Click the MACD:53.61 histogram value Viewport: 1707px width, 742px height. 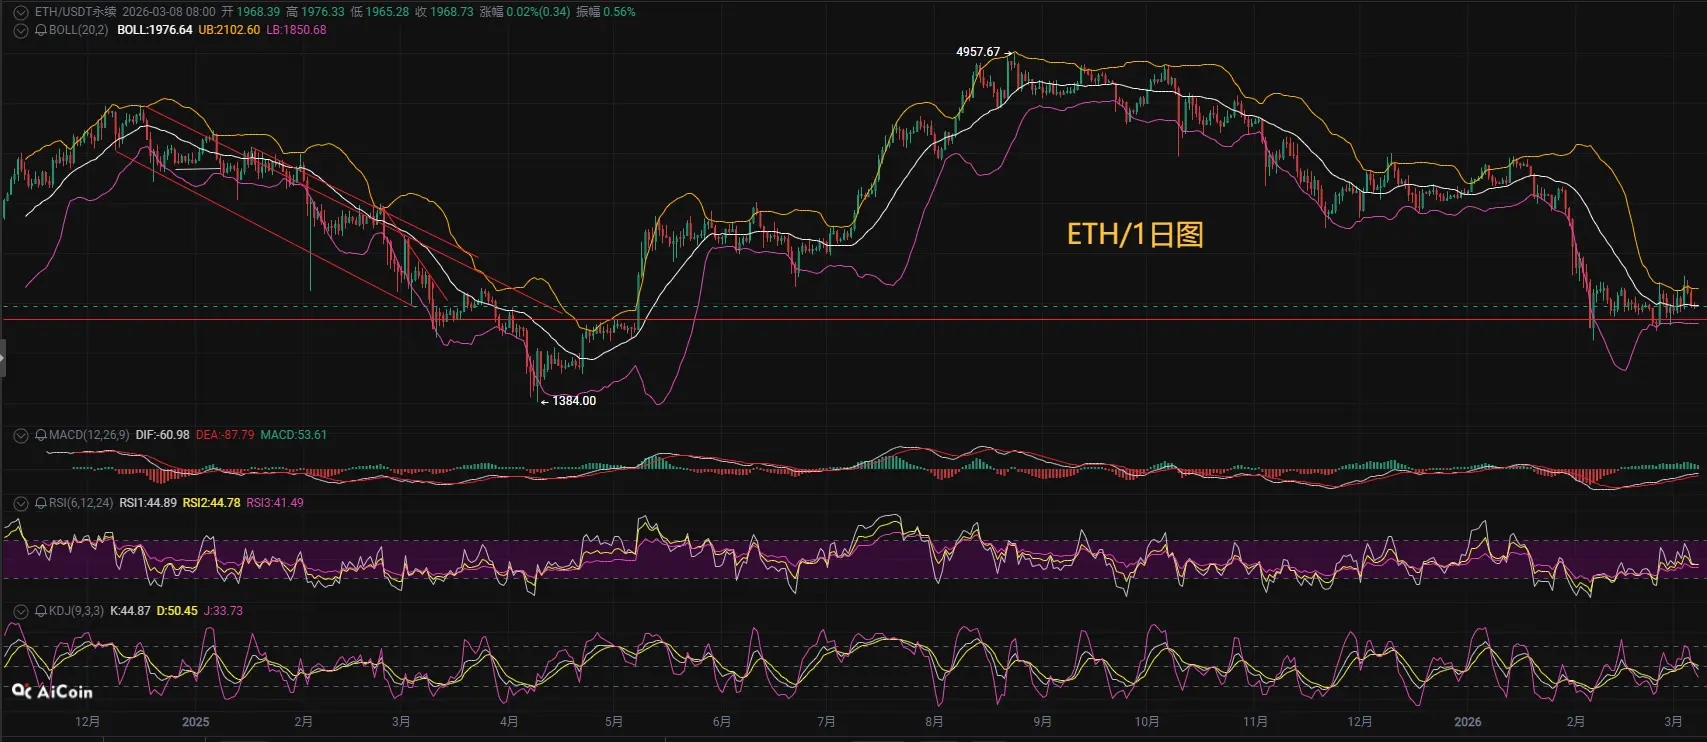click(293, 435)
